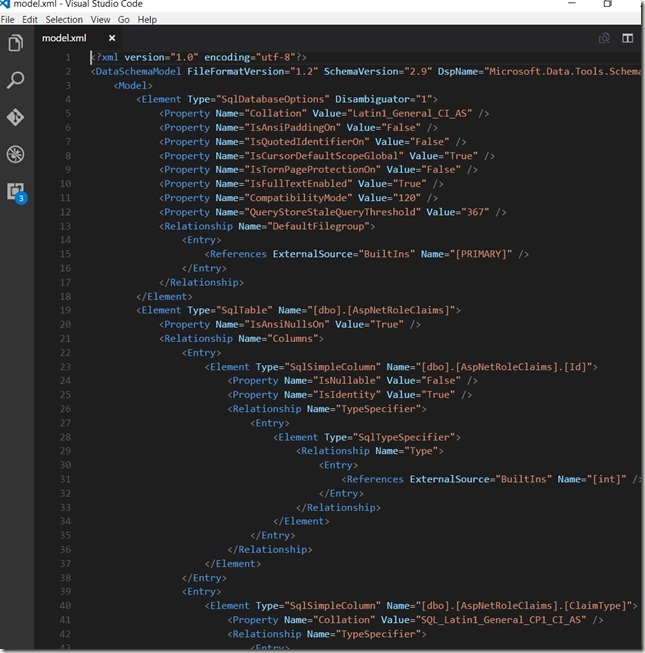Click "[dbo].[AspNetRoleClaims].[ClaimType]" on line 40
The width and height of the screenshot is (645, 653).
coord(524,606)
